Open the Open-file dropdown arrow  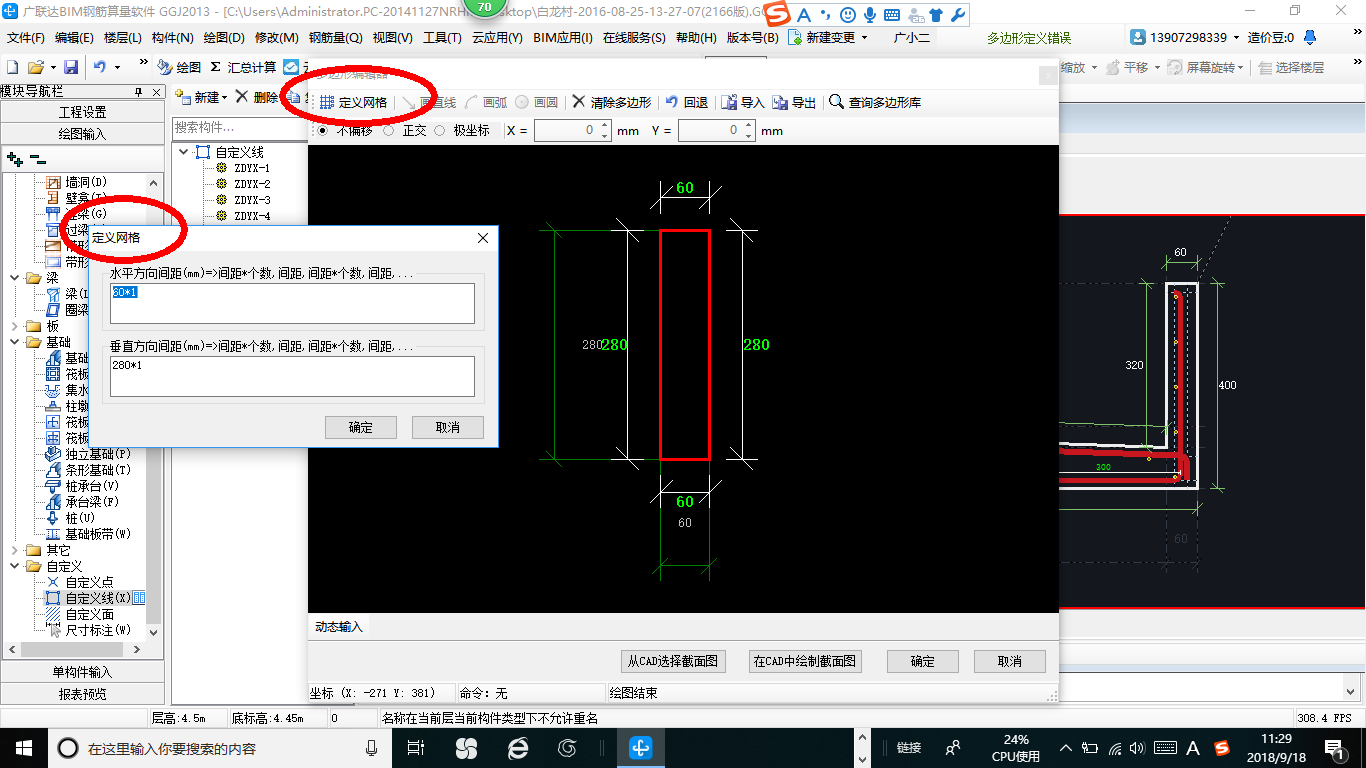pos(51,67)
